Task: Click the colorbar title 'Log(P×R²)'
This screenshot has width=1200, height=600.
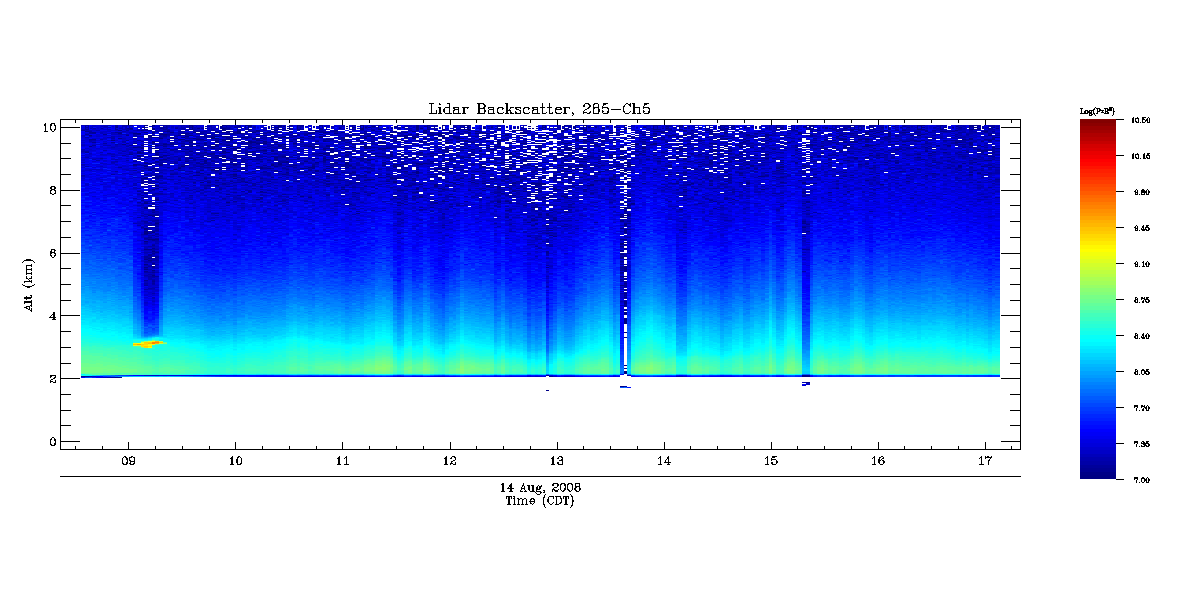Action: pos(1097,110)
